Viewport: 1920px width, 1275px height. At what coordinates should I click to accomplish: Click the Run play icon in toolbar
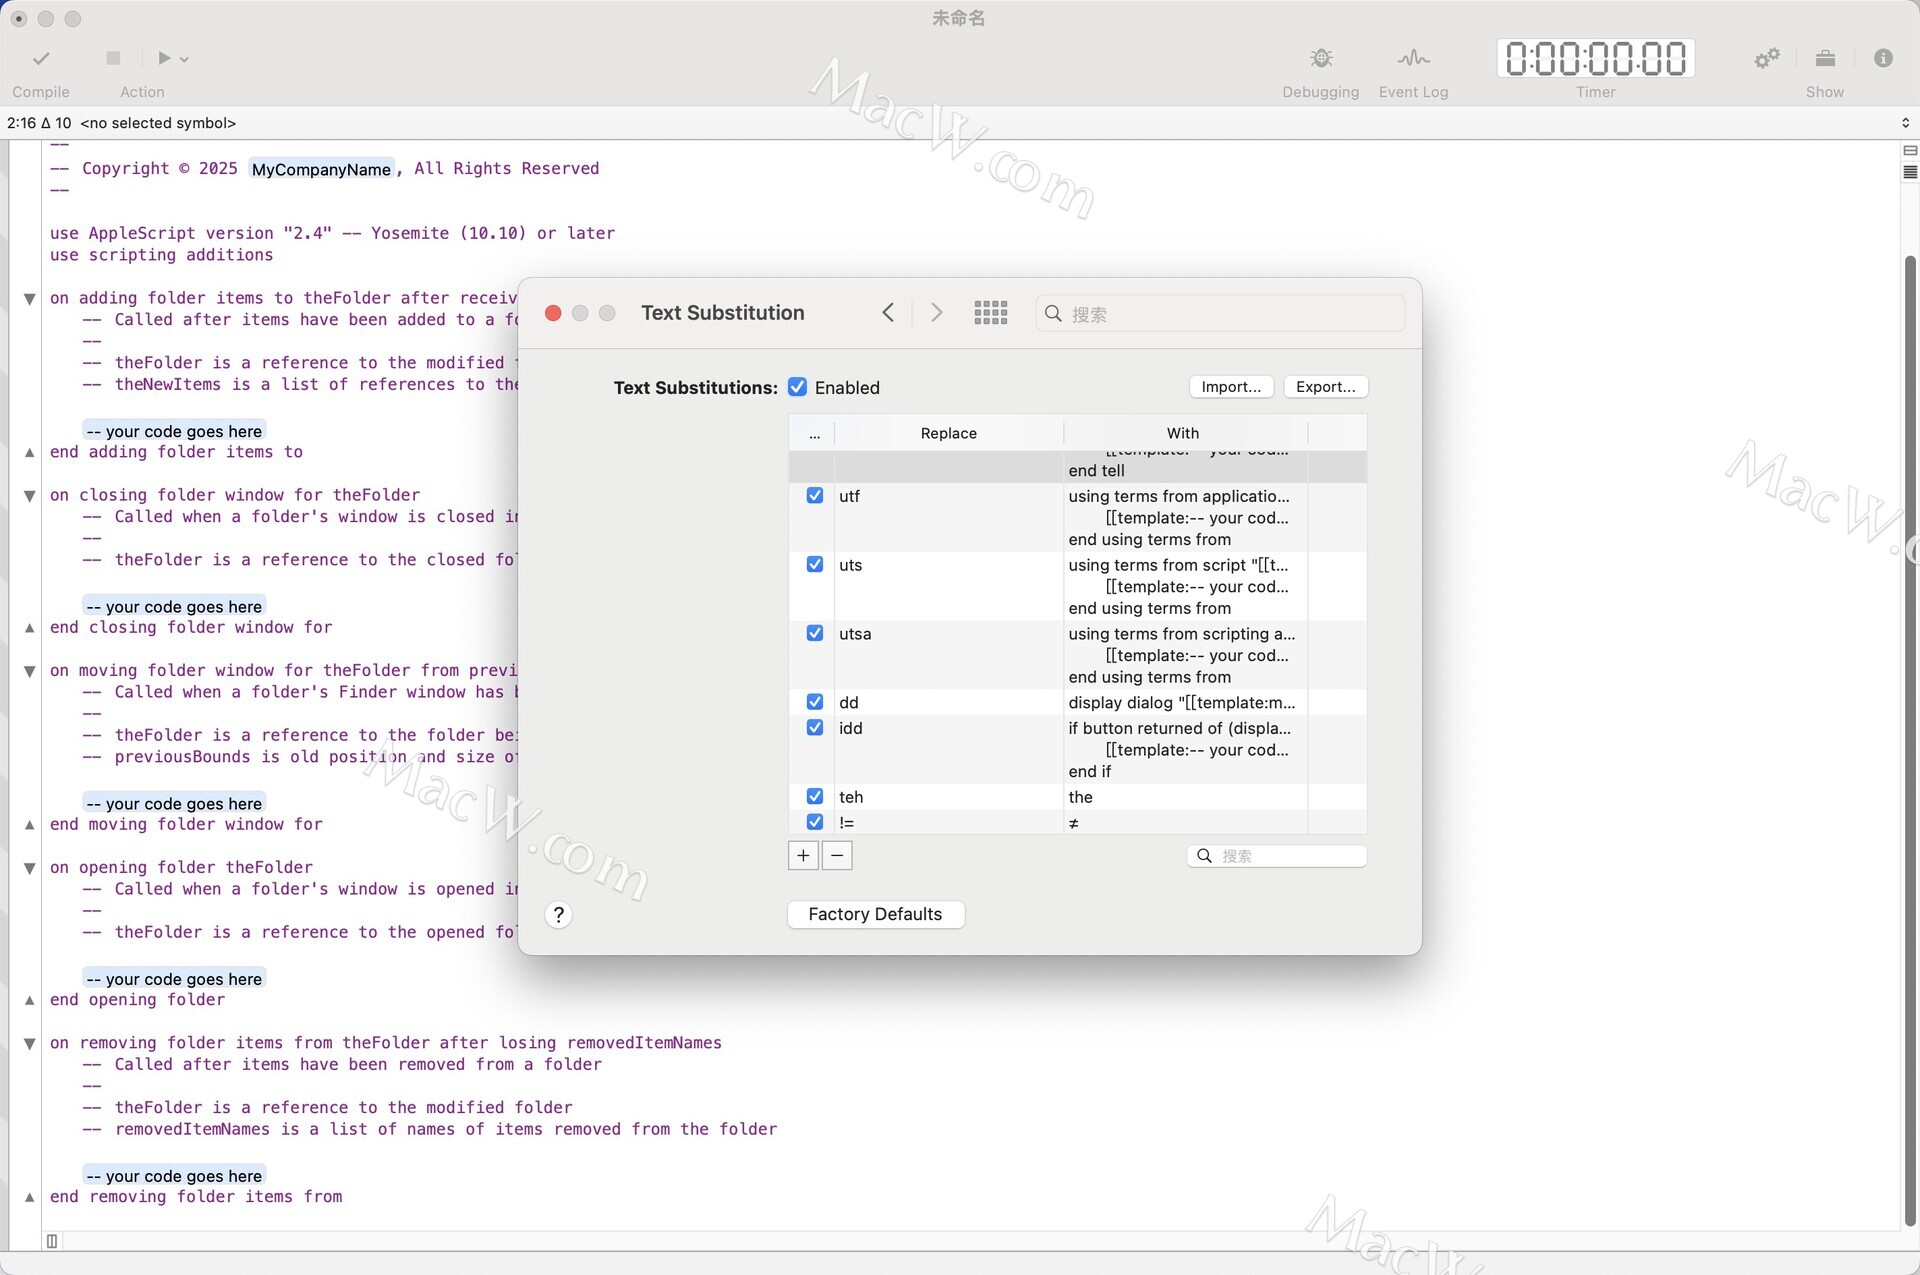(165, 58)
